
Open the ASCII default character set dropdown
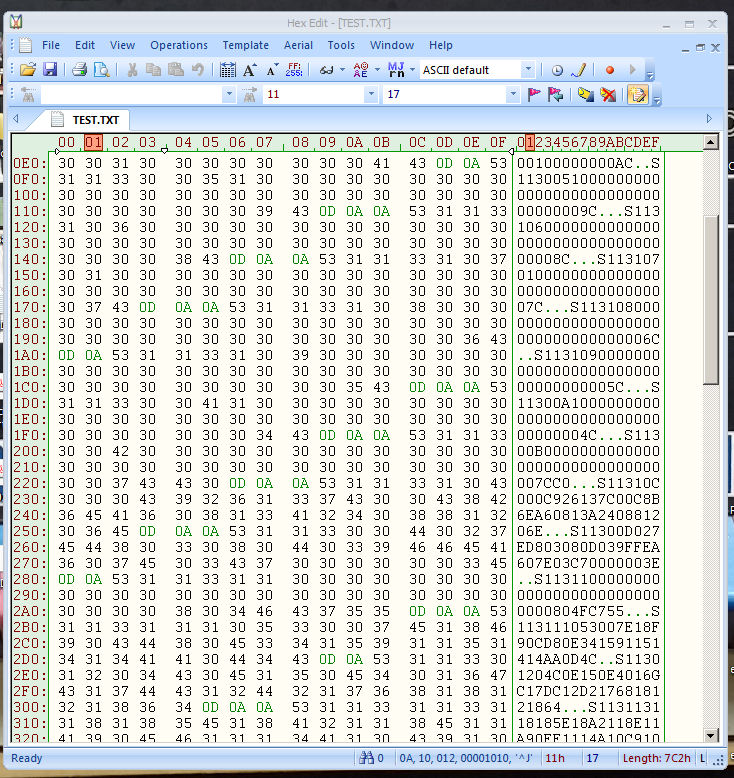(x=527, y=70)
